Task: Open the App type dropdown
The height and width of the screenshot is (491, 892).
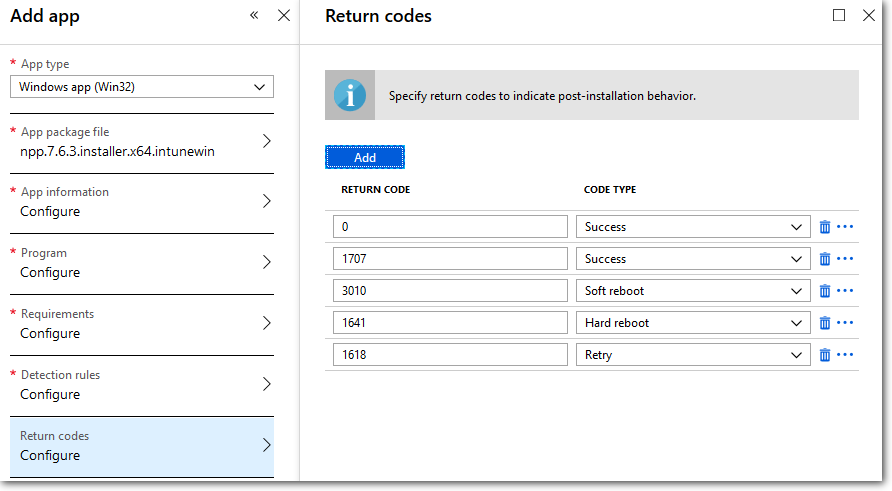Action: [x=142, y=87]
